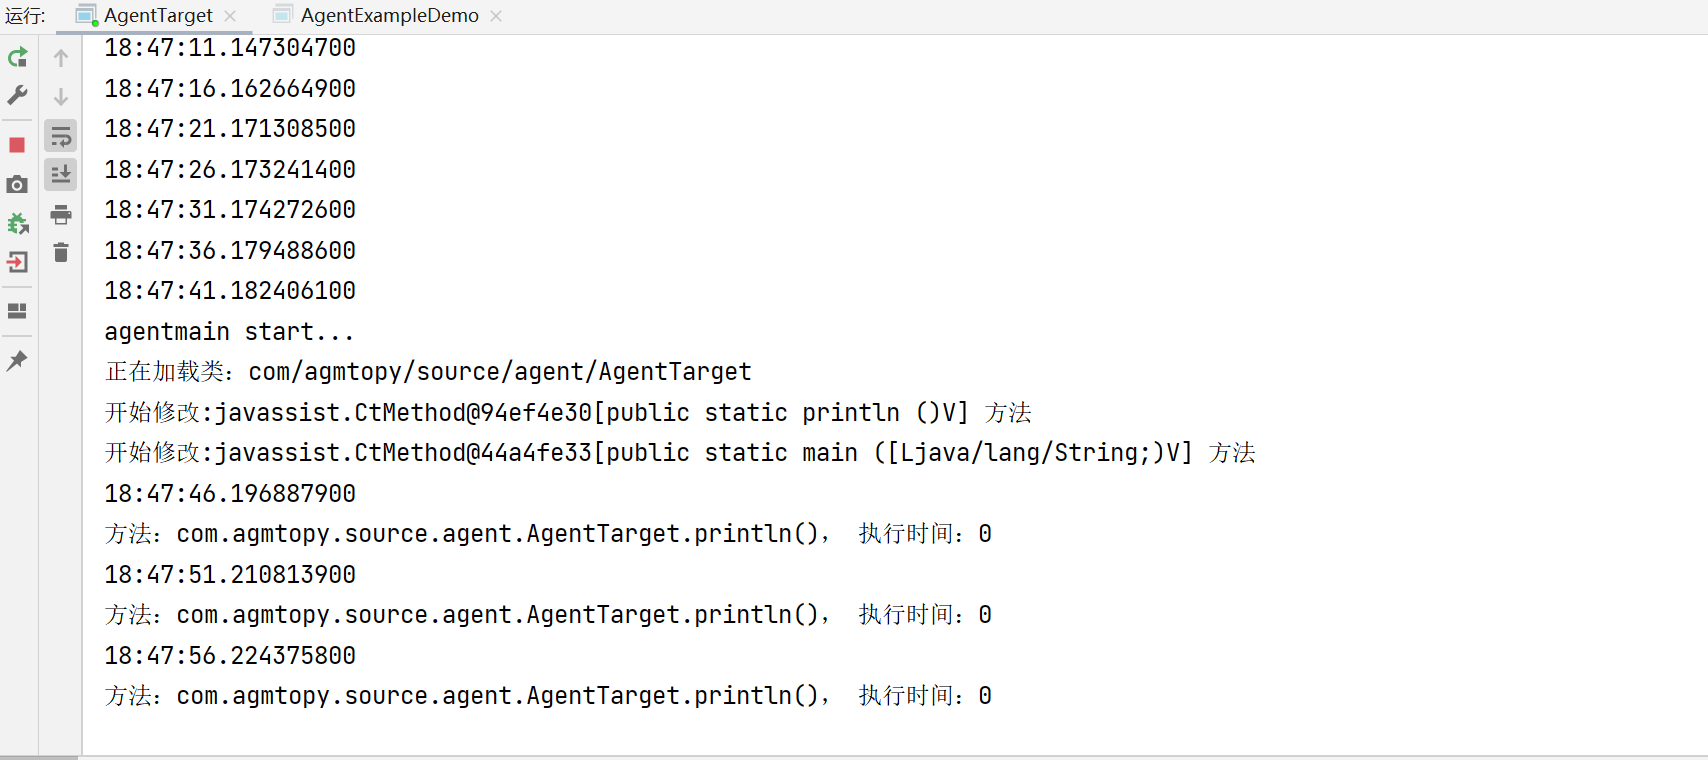Rerun the AgentTarget program

coord(17,58)
